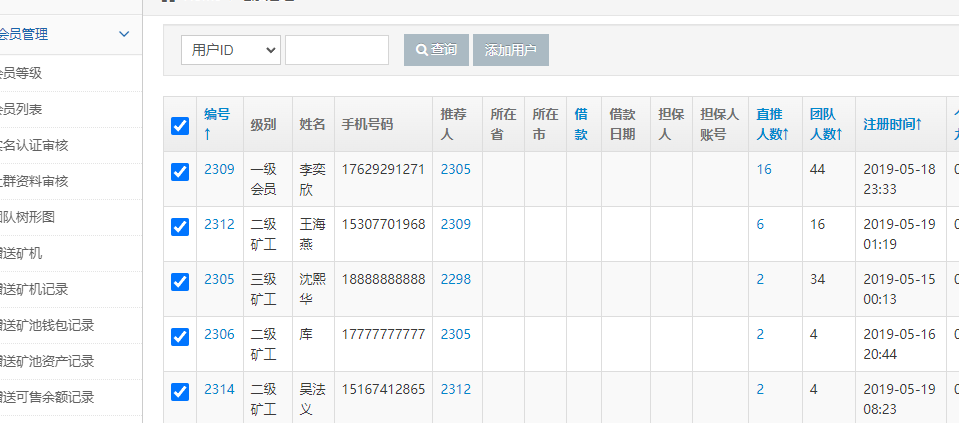This screenshot has width=959, height=423.
Task: Select name cell 王海燕
Action: [x=313, y=234]
